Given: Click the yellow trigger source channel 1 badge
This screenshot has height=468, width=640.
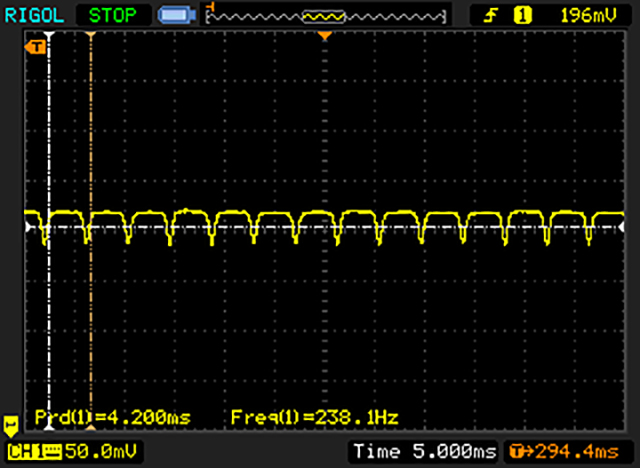Looking at the screenshot, I should (522, 16).
